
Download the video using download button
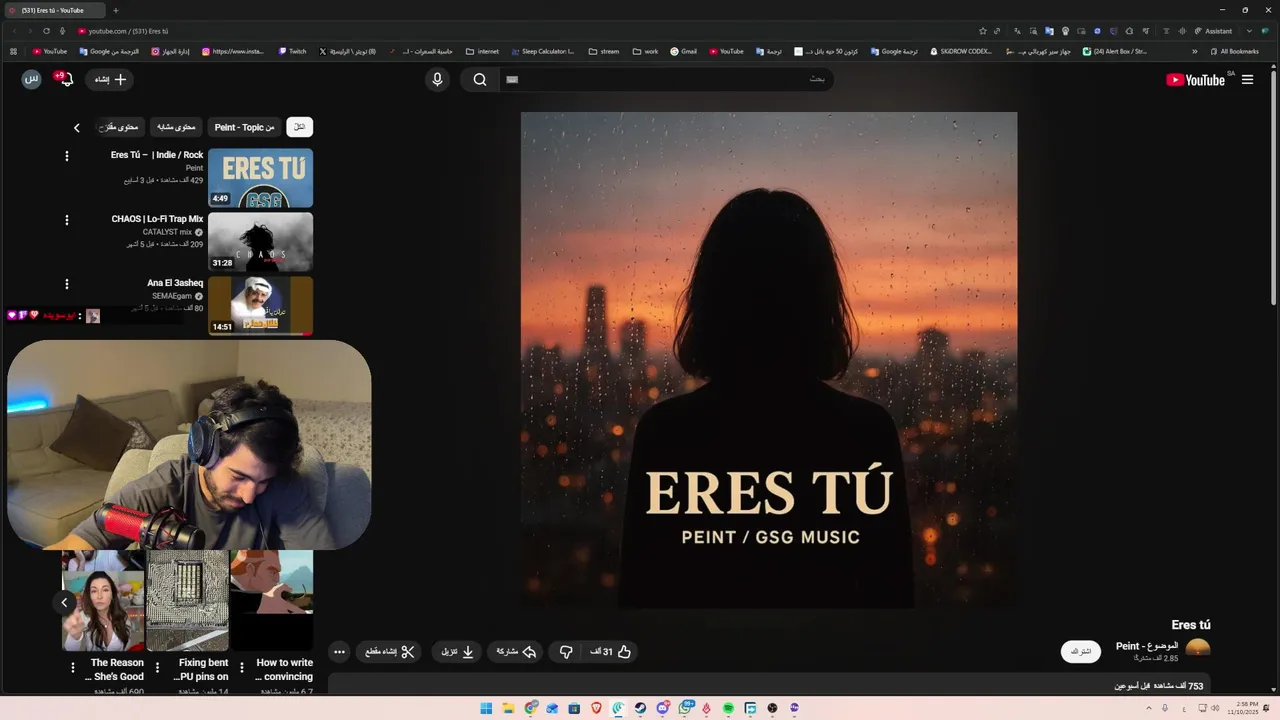(x=457, y=652)
